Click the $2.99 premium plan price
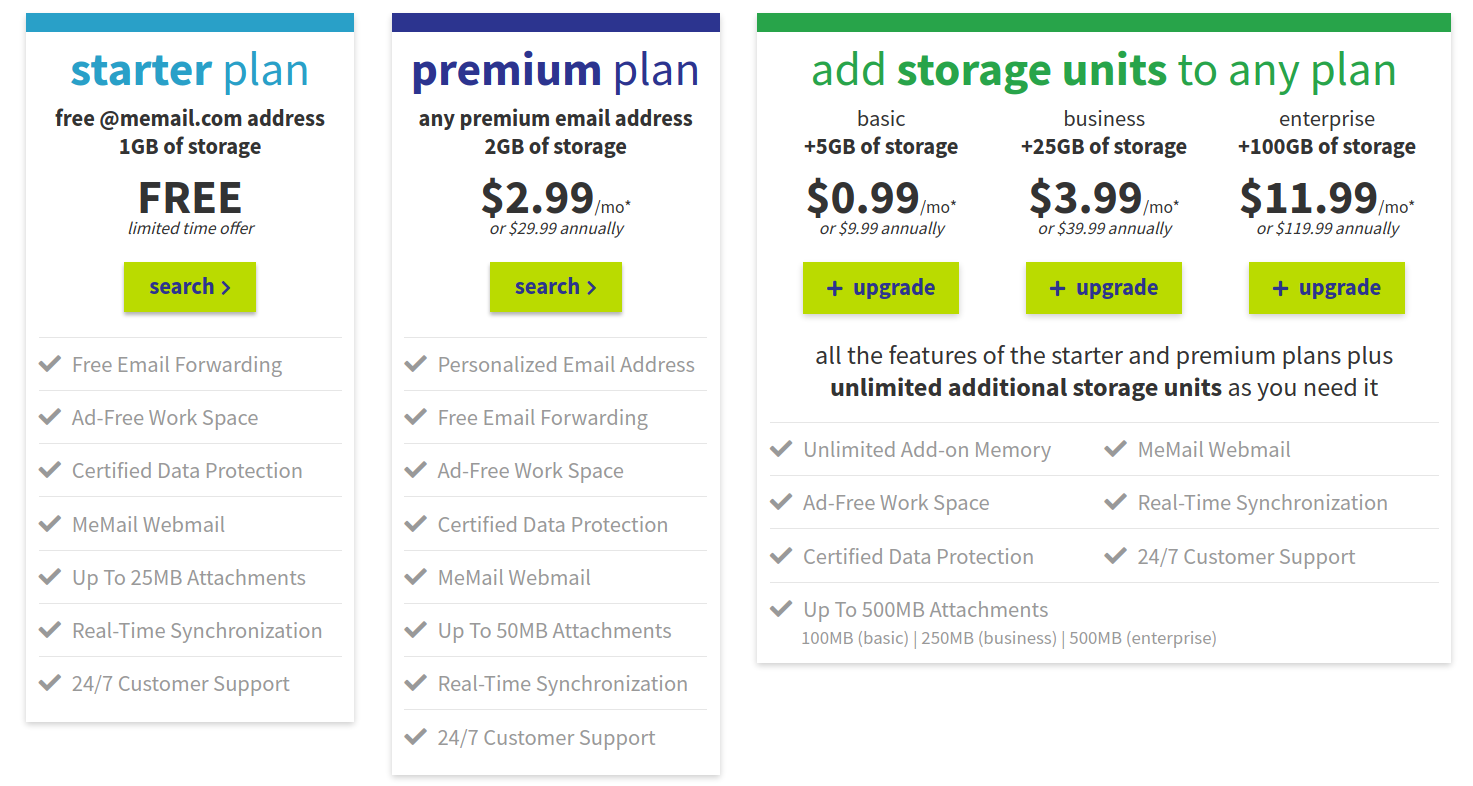Image resolution: width=1473 pixels, height=786 pixels. pos(538,198)
